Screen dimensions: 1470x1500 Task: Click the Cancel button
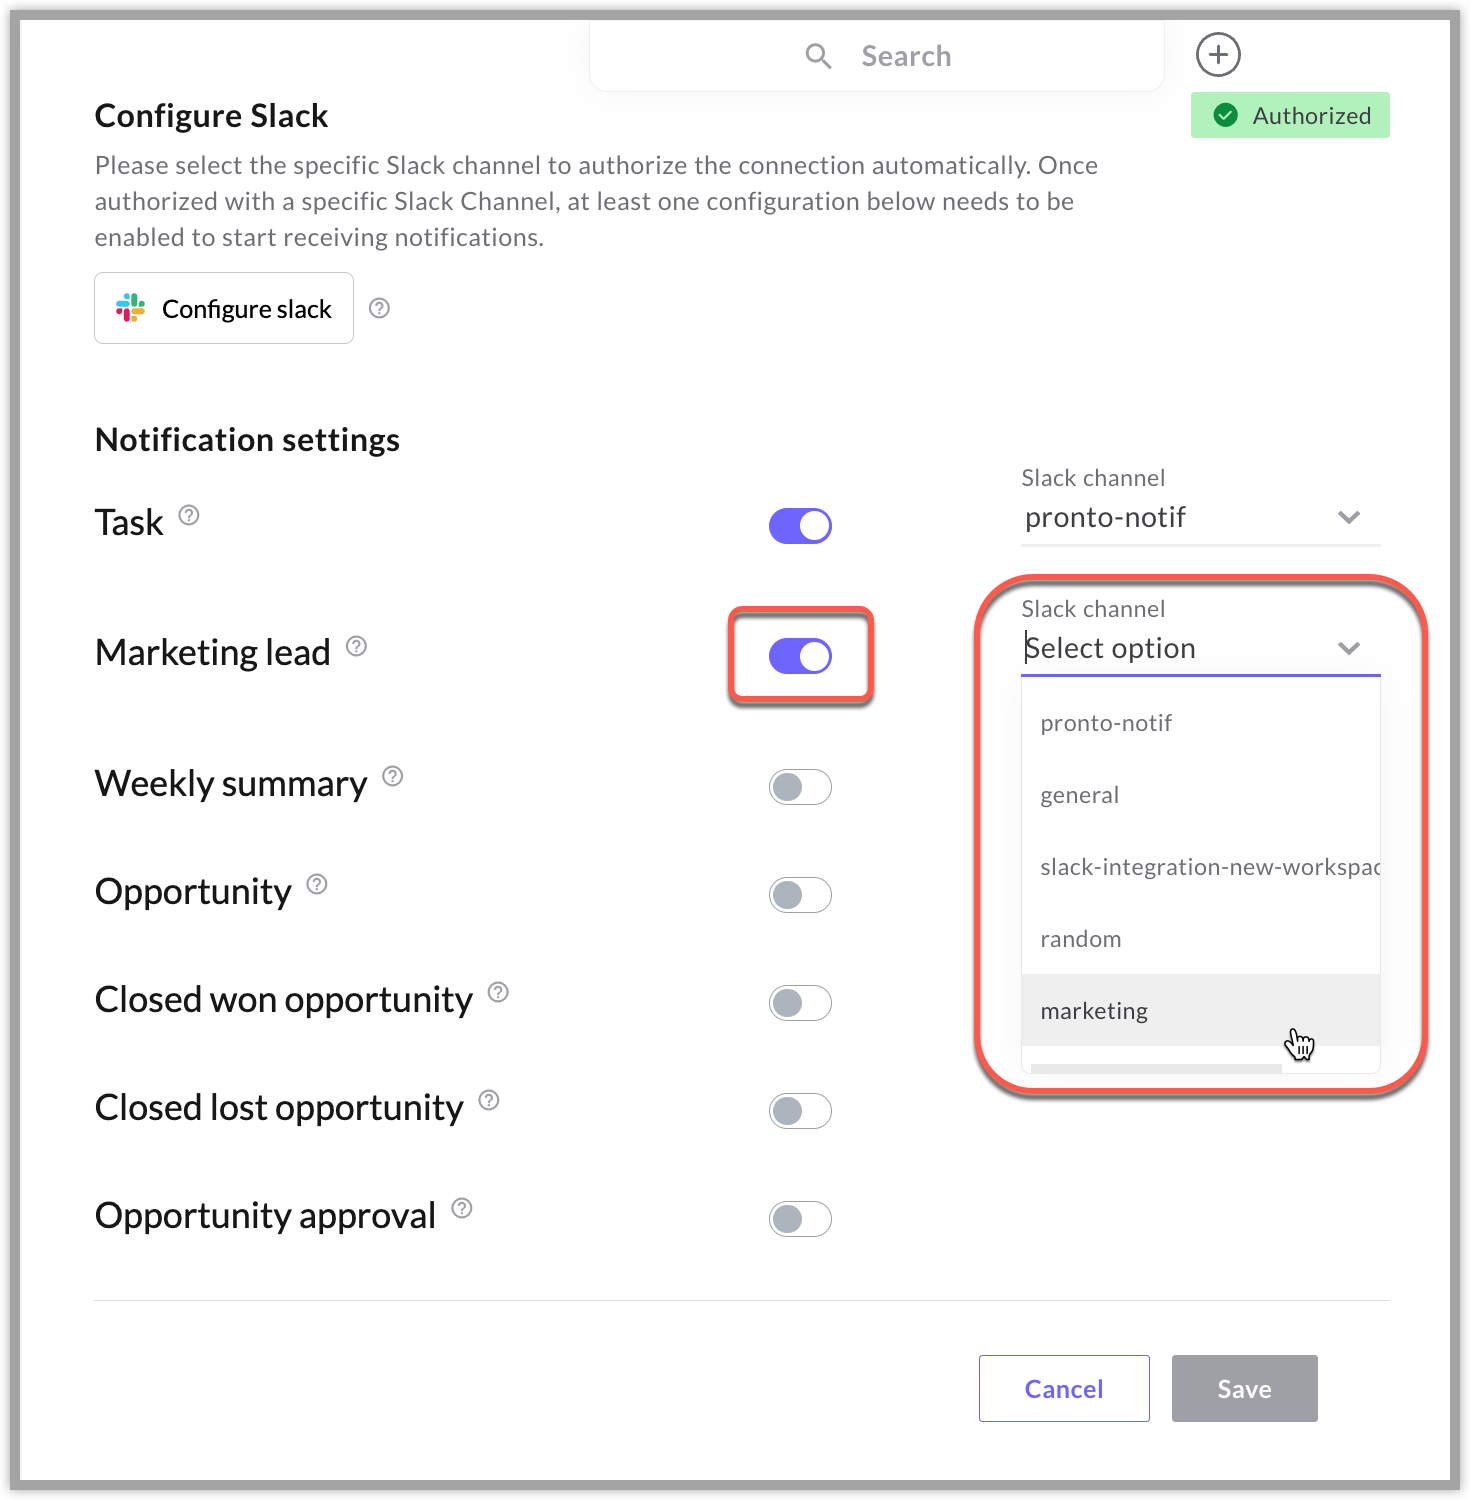point(1064,1388)
